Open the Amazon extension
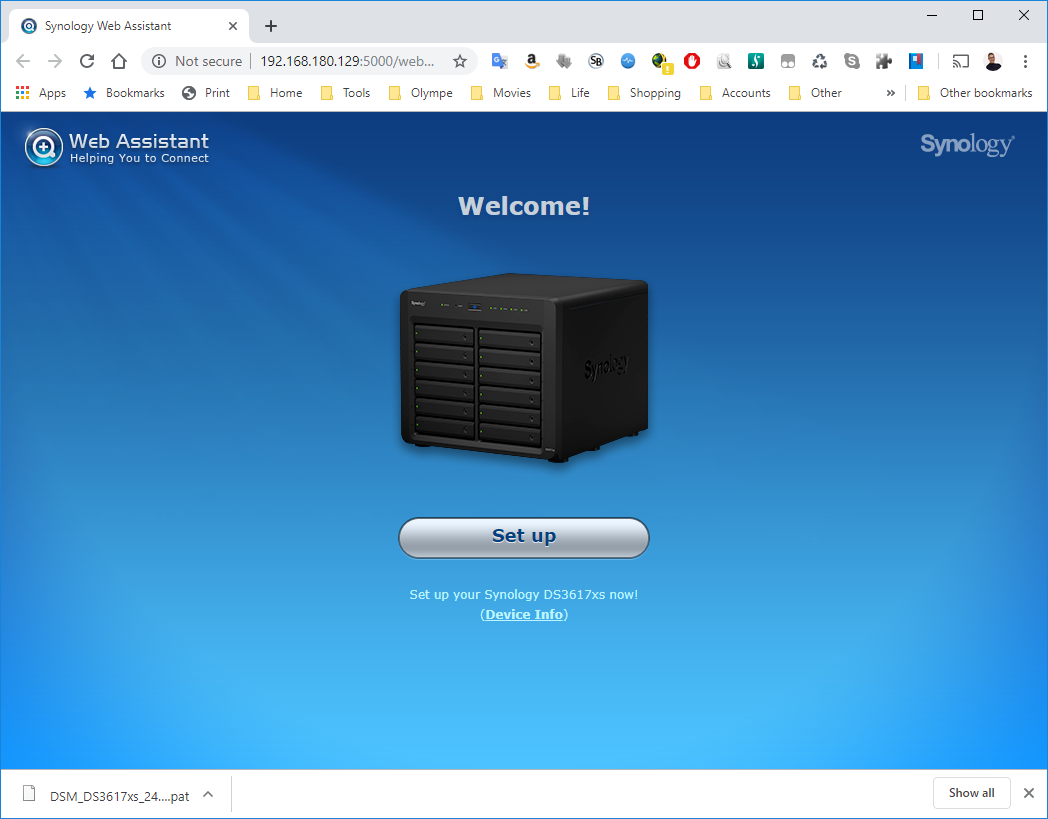Viewport: 1048px width, 819px height. [531, 62]
